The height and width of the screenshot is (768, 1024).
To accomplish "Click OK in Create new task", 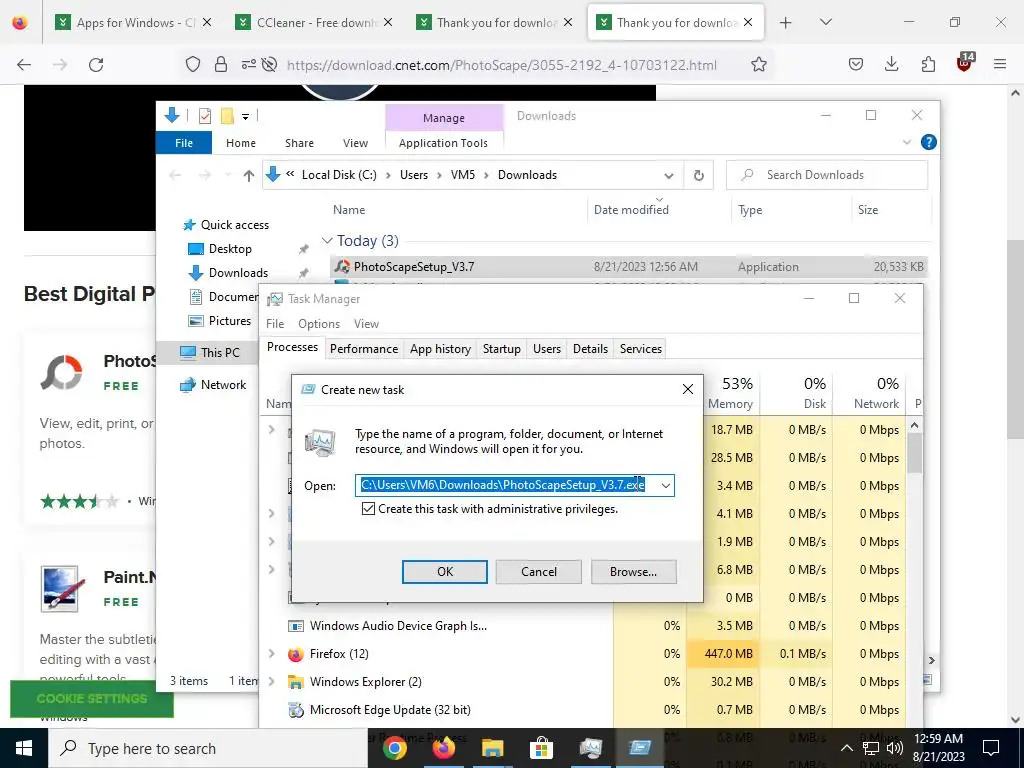I will click(x=445, y=571).
